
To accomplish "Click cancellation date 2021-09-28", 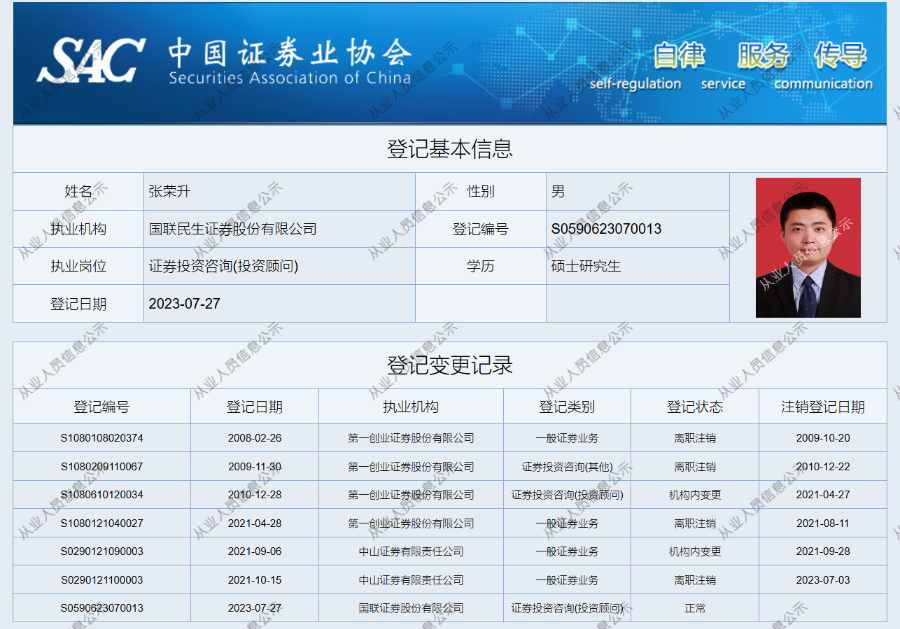I will [x=823, y=552].
